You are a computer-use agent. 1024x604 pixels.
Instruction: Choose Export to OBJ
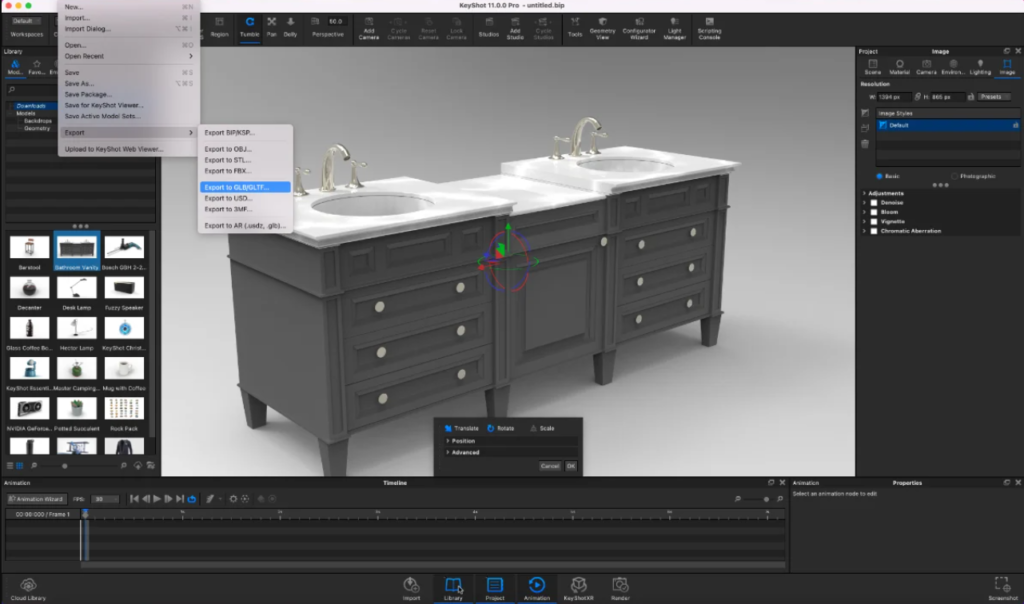click(245, 149)
